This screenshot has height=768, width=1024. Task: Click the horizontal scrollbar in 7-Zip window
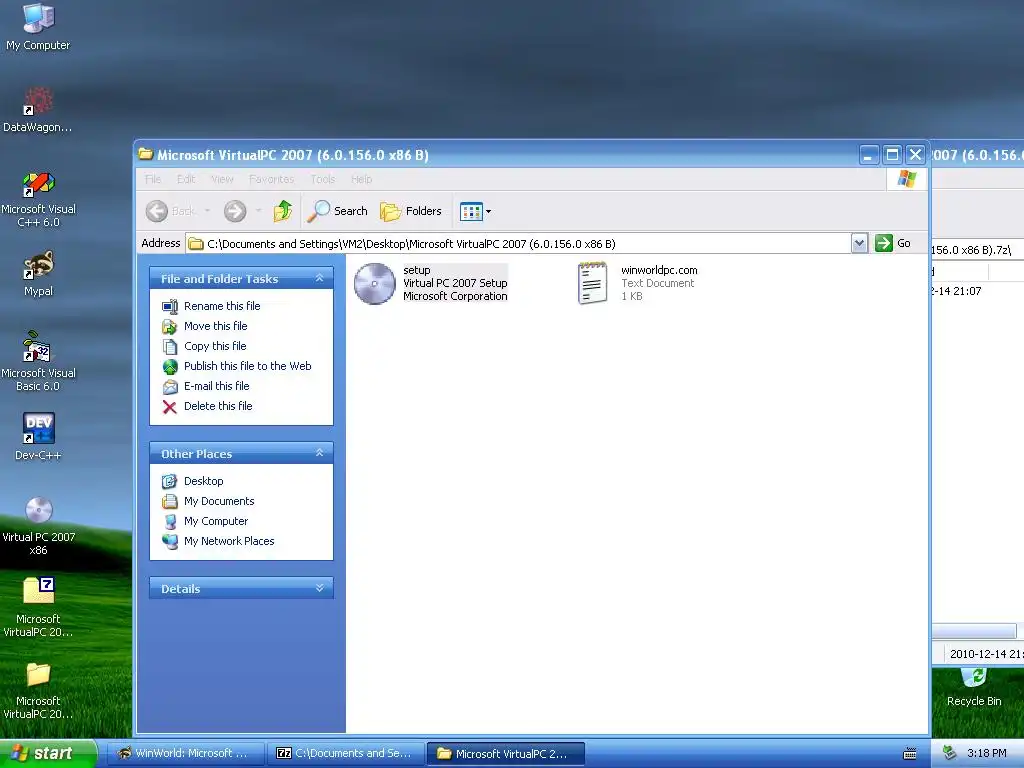(974, 631)
